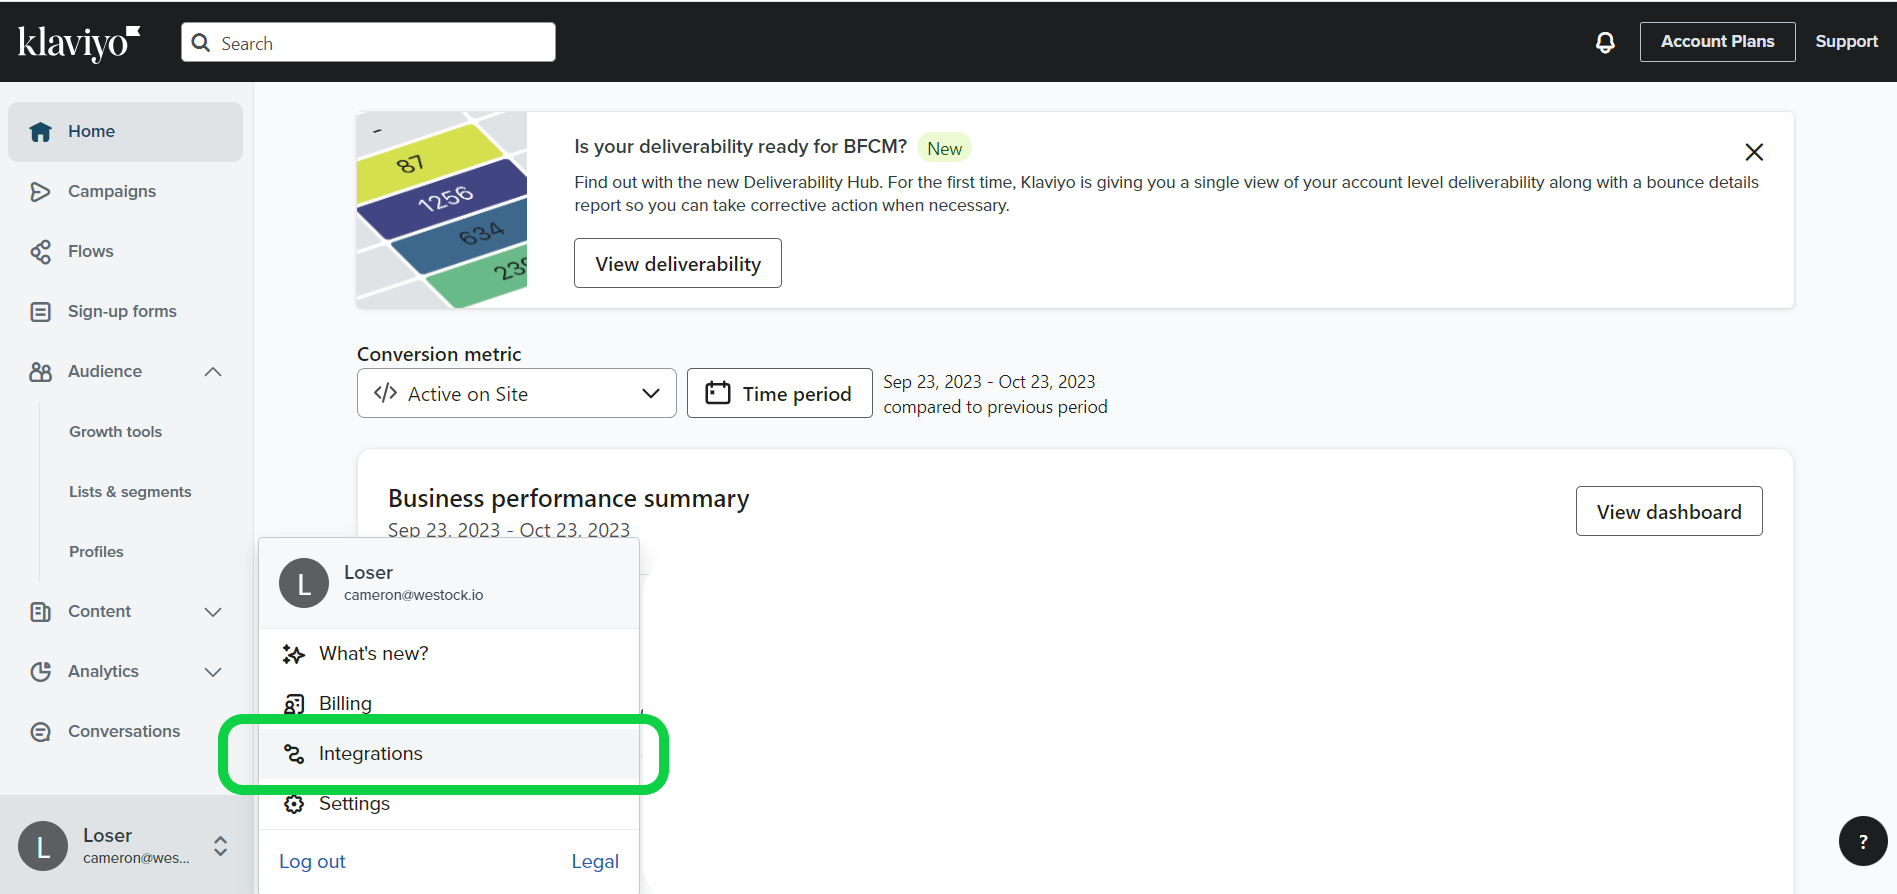
Task: Click the Integrations icon in account menu
Action: click(293, 754)
